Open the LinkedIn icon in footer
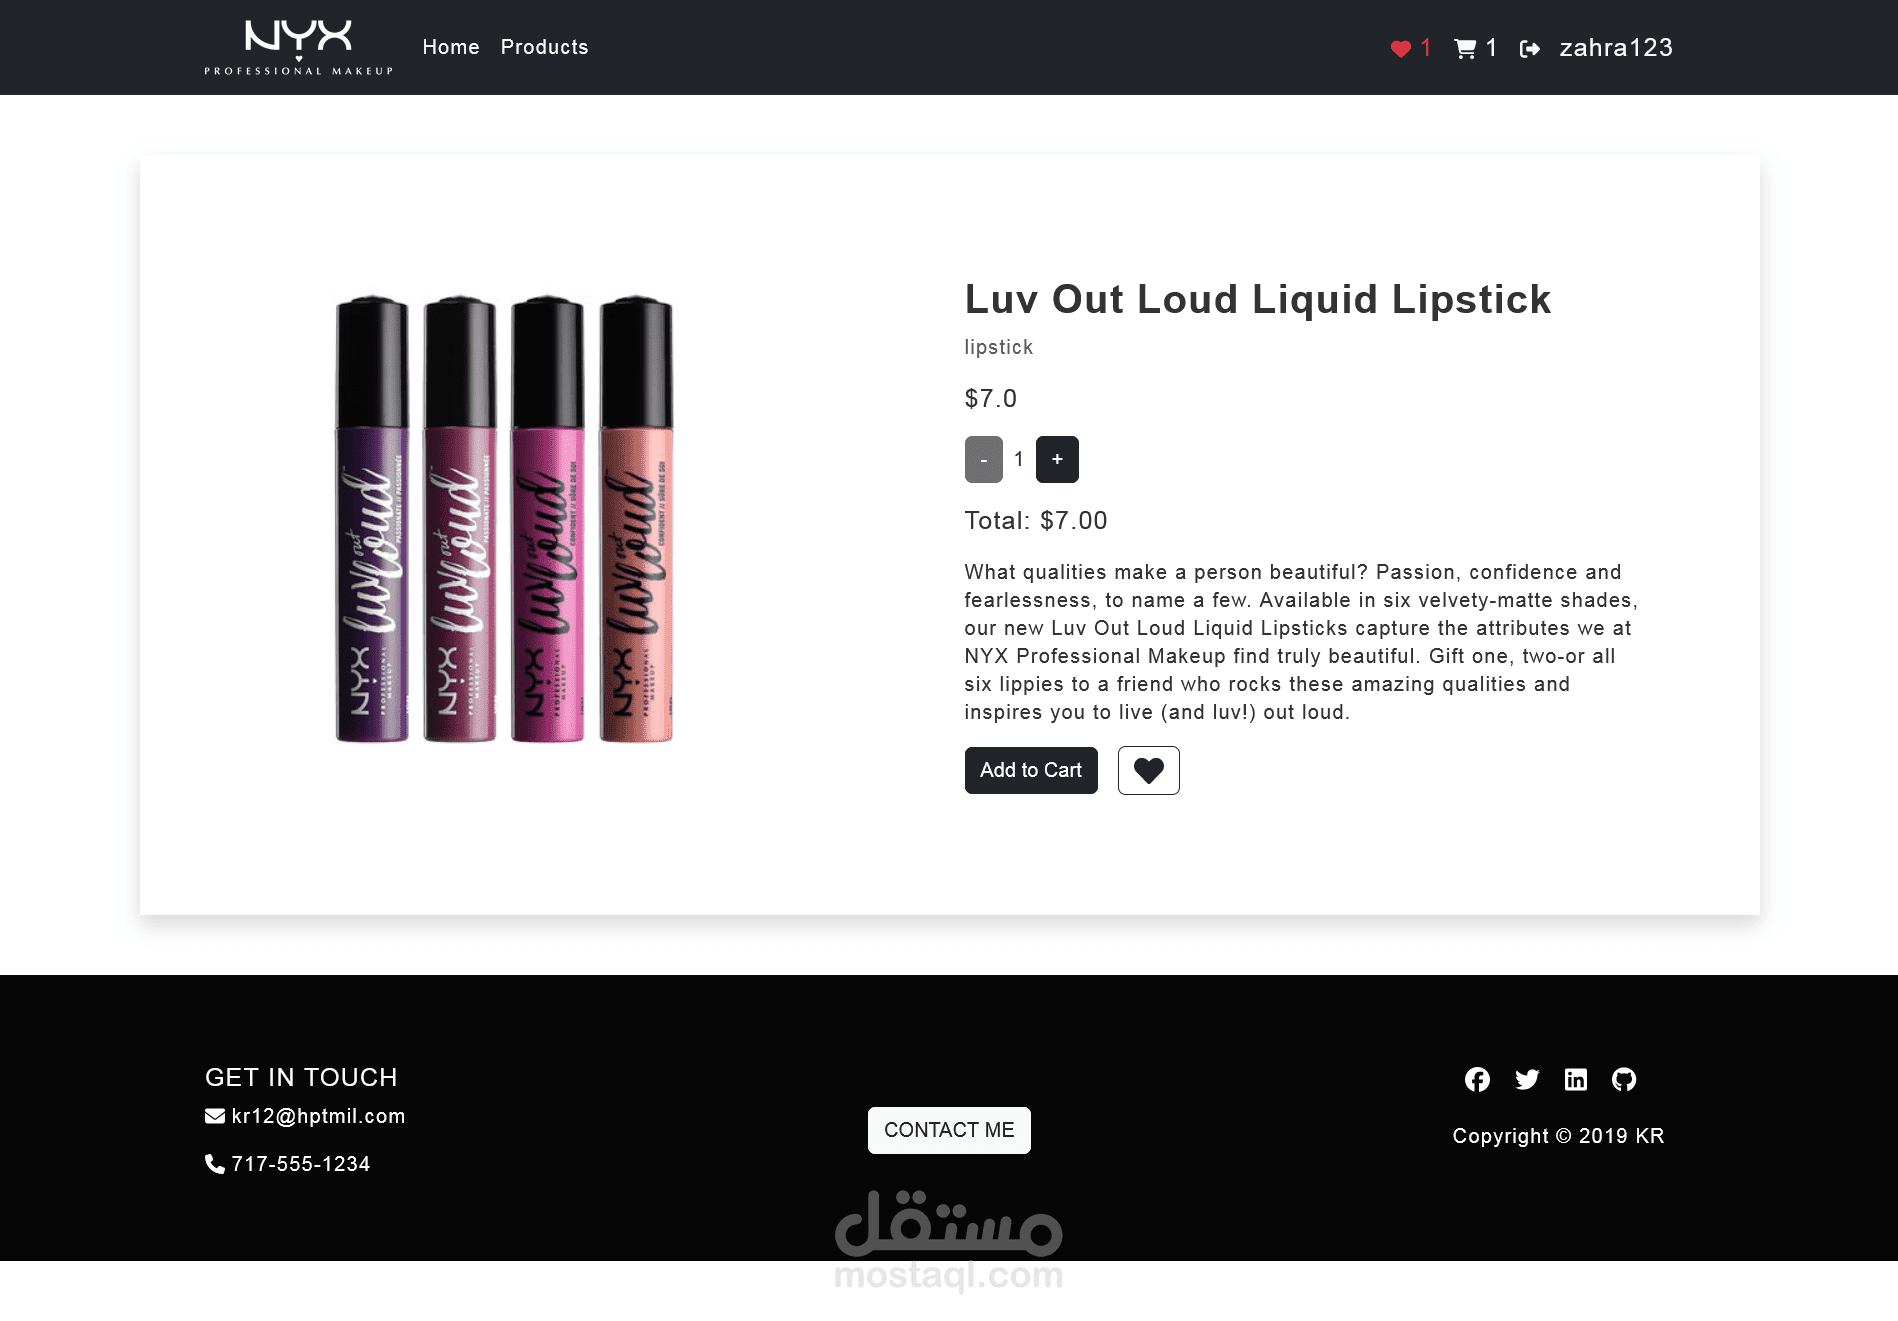The image size is (1898, 1321). pos(1576,1079)
